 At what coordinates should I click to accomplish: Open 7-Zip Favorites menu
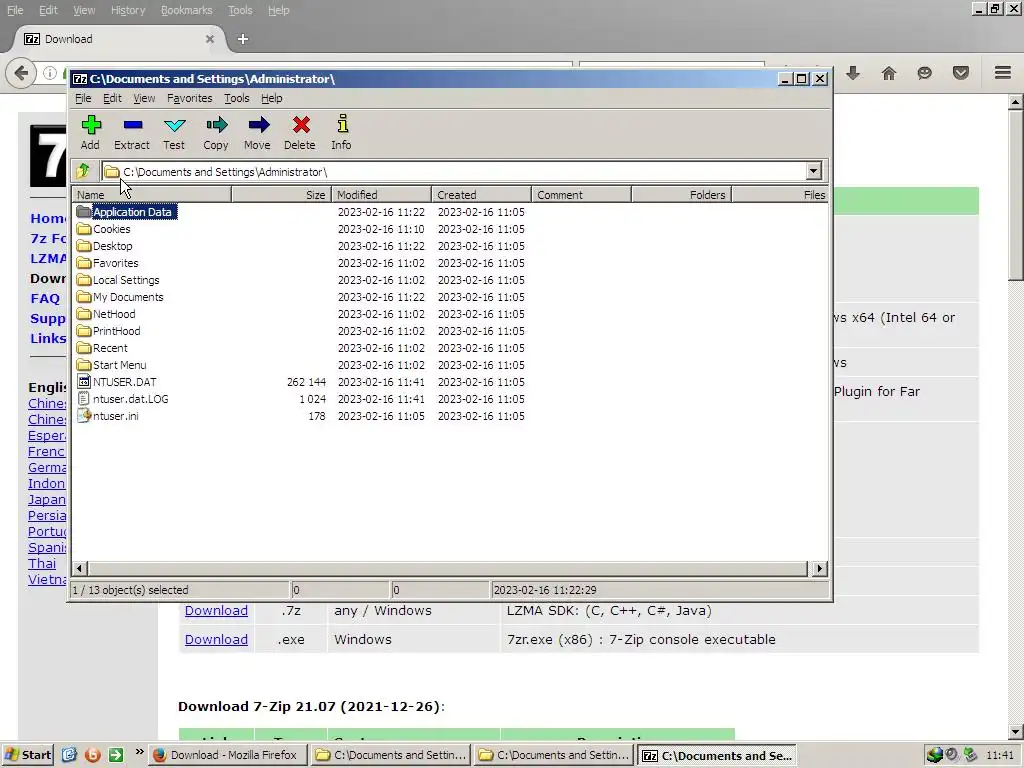pos(189,98)
